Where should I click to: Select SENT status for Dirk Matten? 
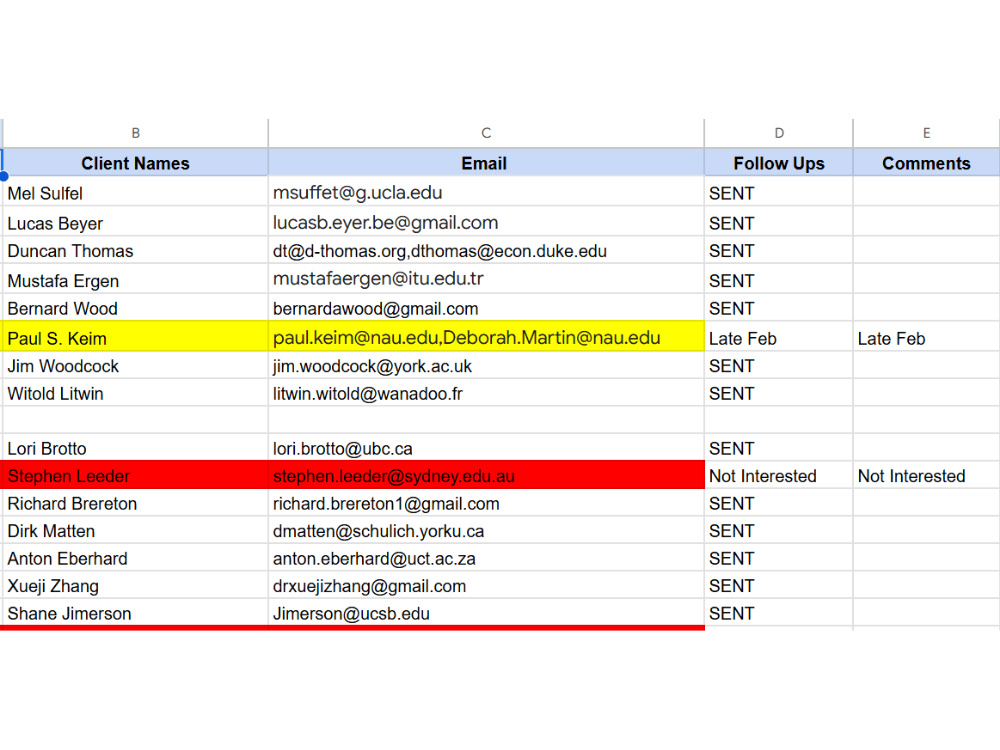[x=779, y=530]
